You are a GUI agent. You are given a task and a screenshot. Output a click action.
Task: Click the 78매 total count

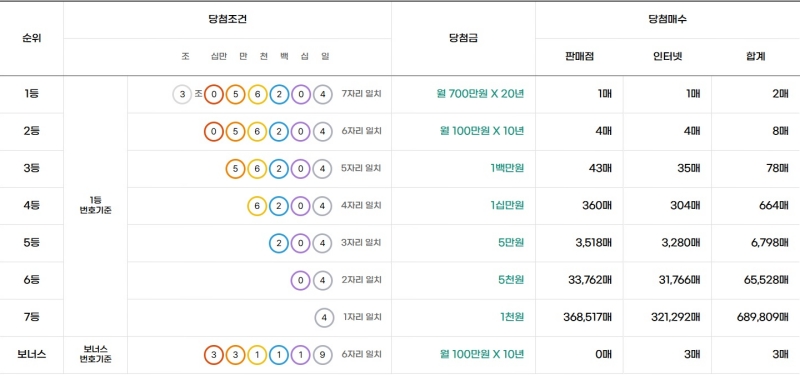pyautogui.click(x=777, y=168)
